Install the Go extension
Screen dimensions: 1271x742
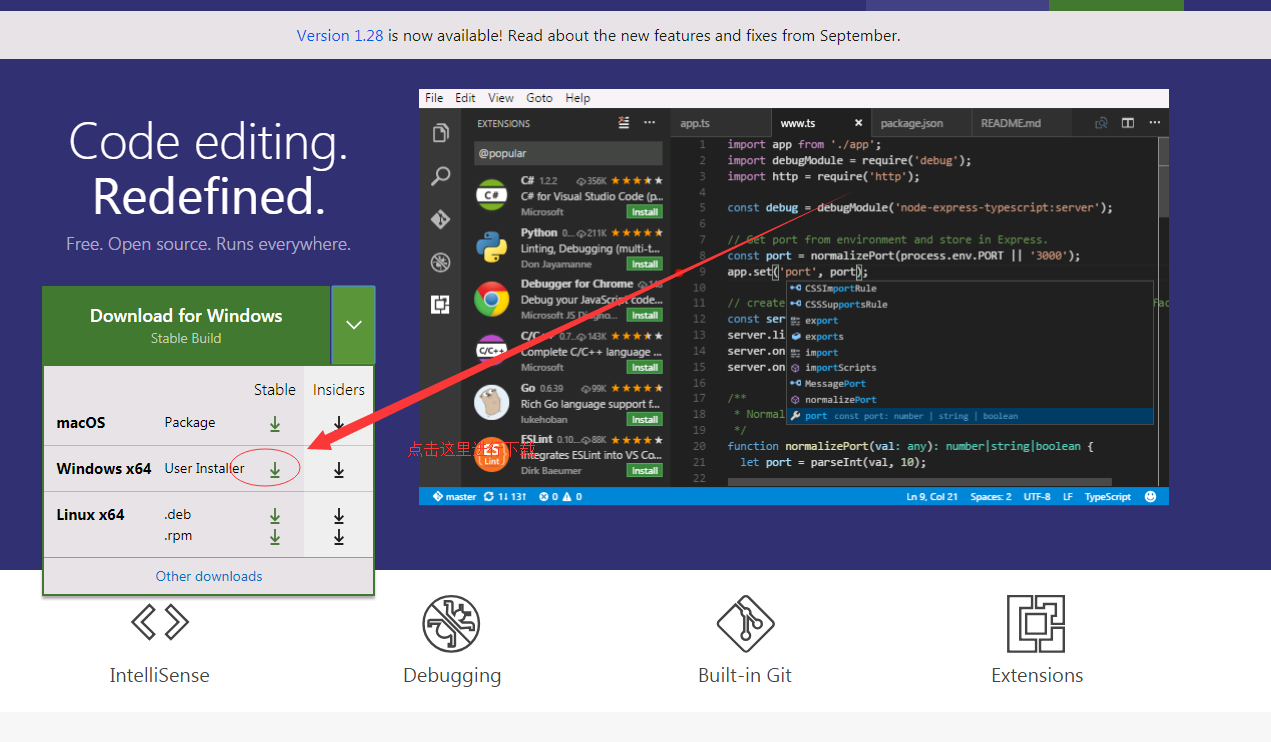(x=644, y=419)
